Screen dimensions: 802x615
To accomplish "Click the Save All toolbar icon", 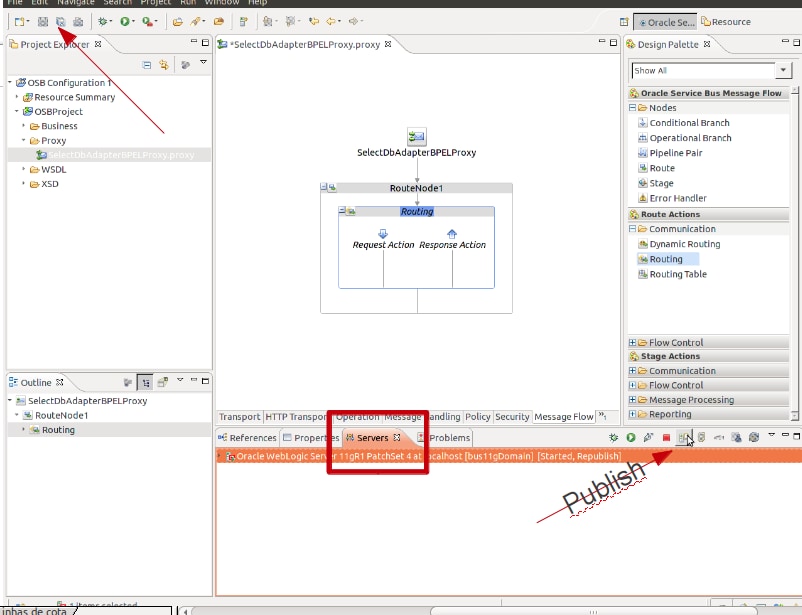I will pos(60,21).
